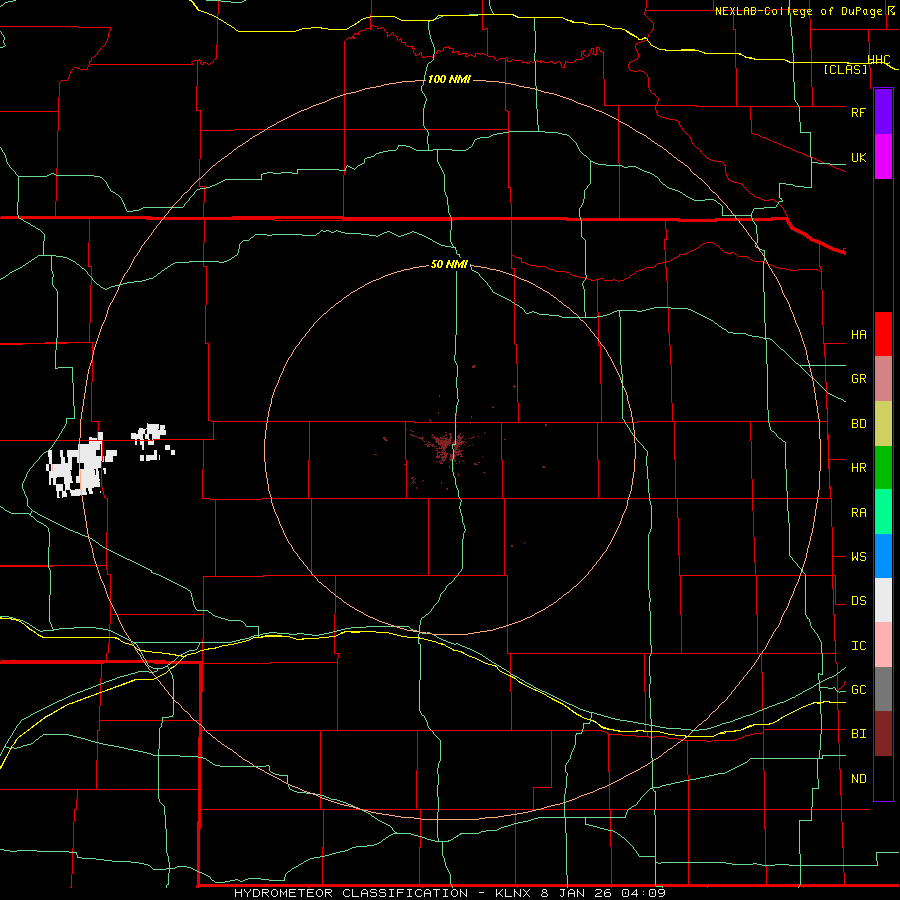Click the DS white legend swatch

pyautogui.click(x=883, y=600)
